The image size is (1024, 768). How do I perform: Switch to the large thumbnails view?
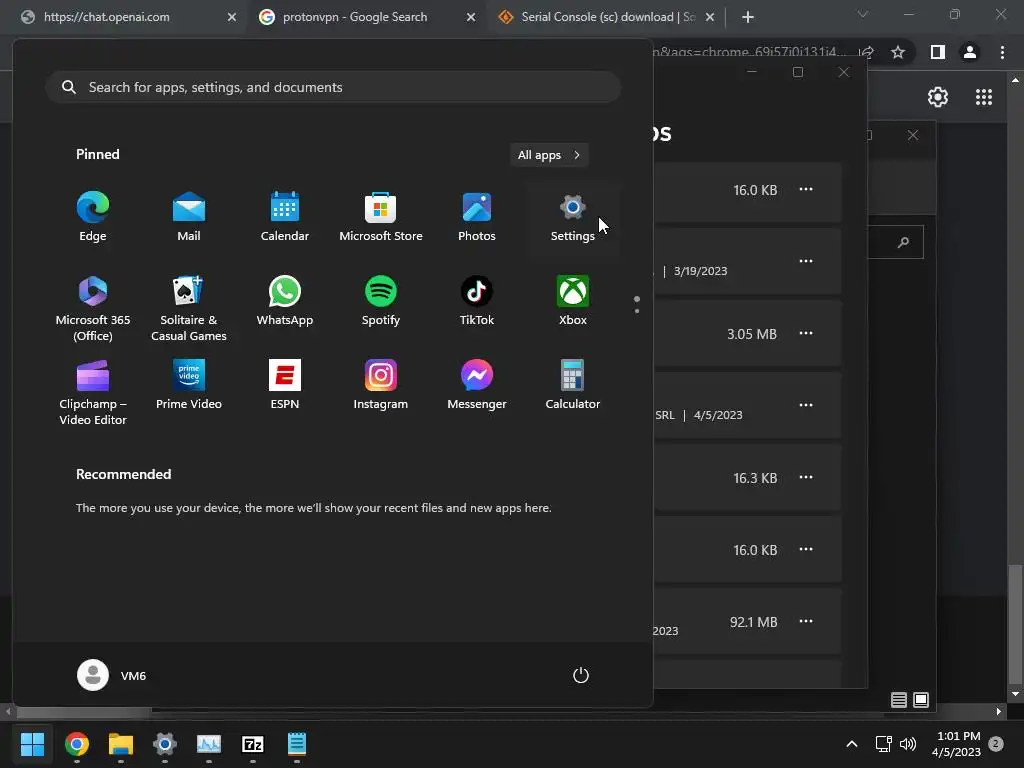(x=921, y=700)
